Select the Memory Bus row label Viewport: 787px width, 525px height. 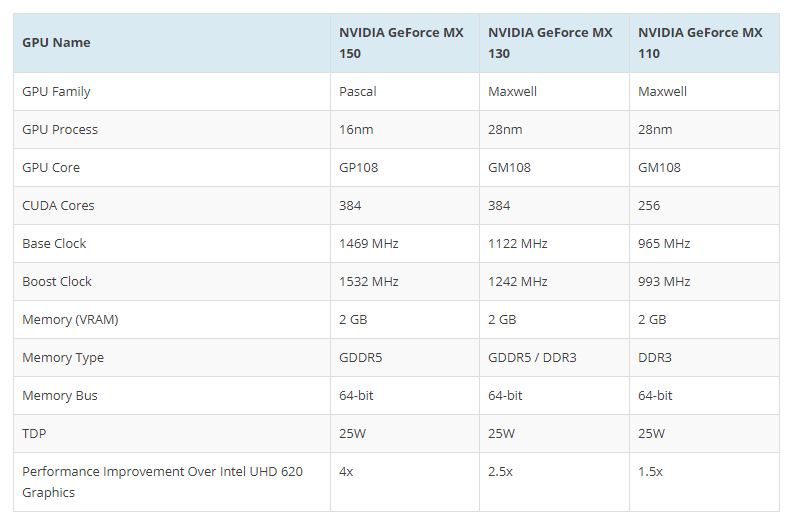tap(60, 395)
